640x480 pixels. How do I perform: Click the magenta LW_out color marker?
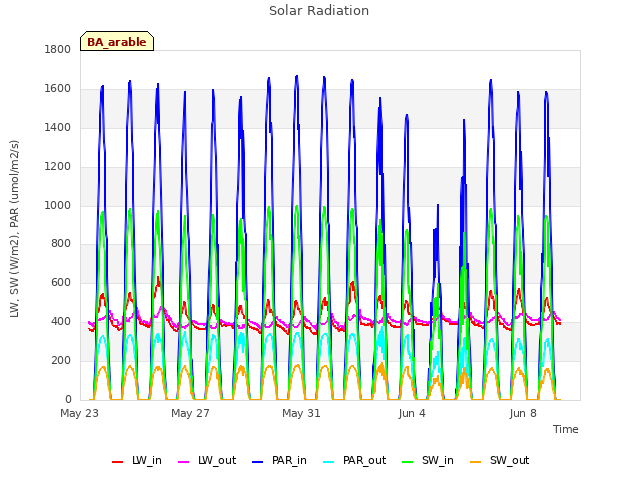point(184,462)
